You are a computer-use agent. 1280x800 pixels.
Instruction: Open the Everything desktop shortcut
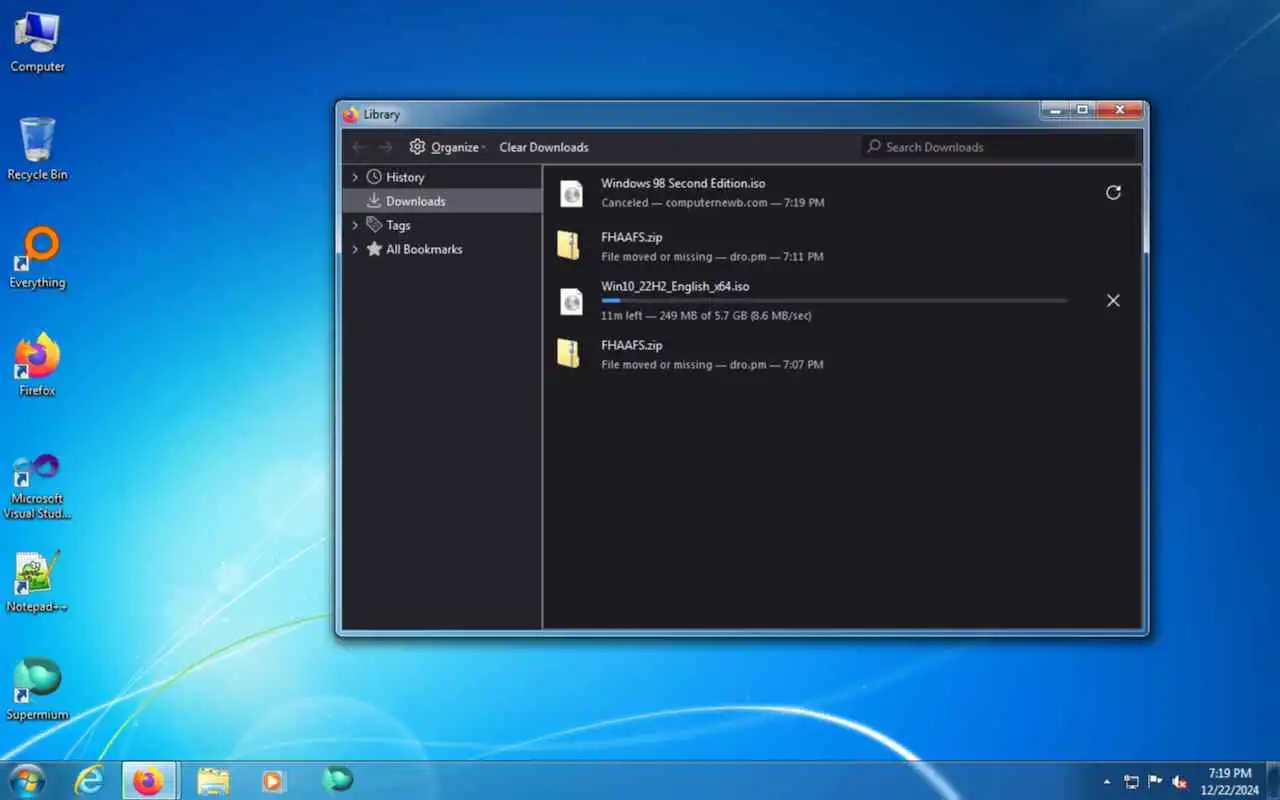[38, 257]
